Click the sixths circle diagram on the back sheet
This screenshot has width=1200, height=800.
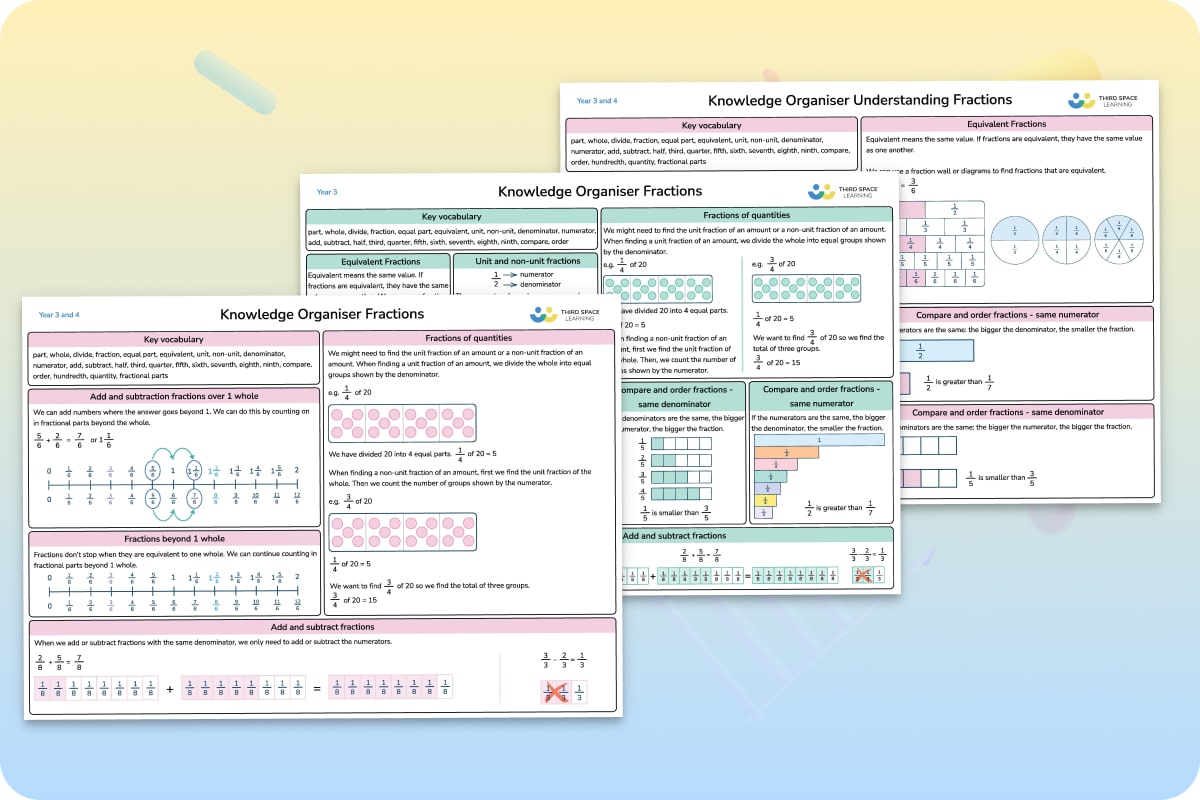coord(1118,240)
